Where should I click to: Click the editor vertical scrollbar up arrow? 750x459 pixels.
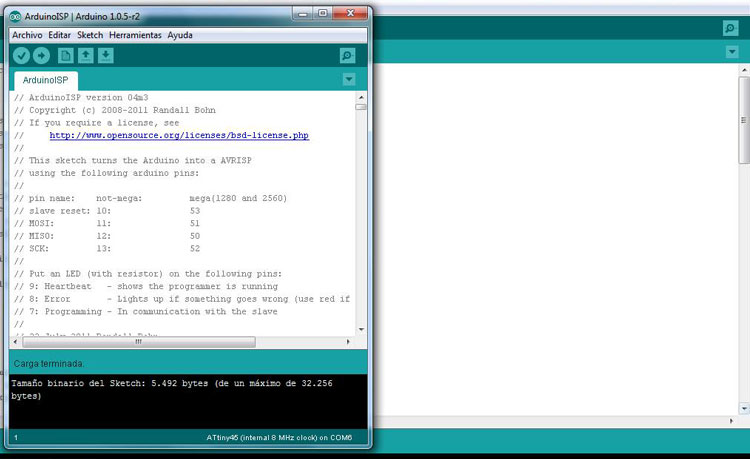pyautogui.click(x=361, y=97)
